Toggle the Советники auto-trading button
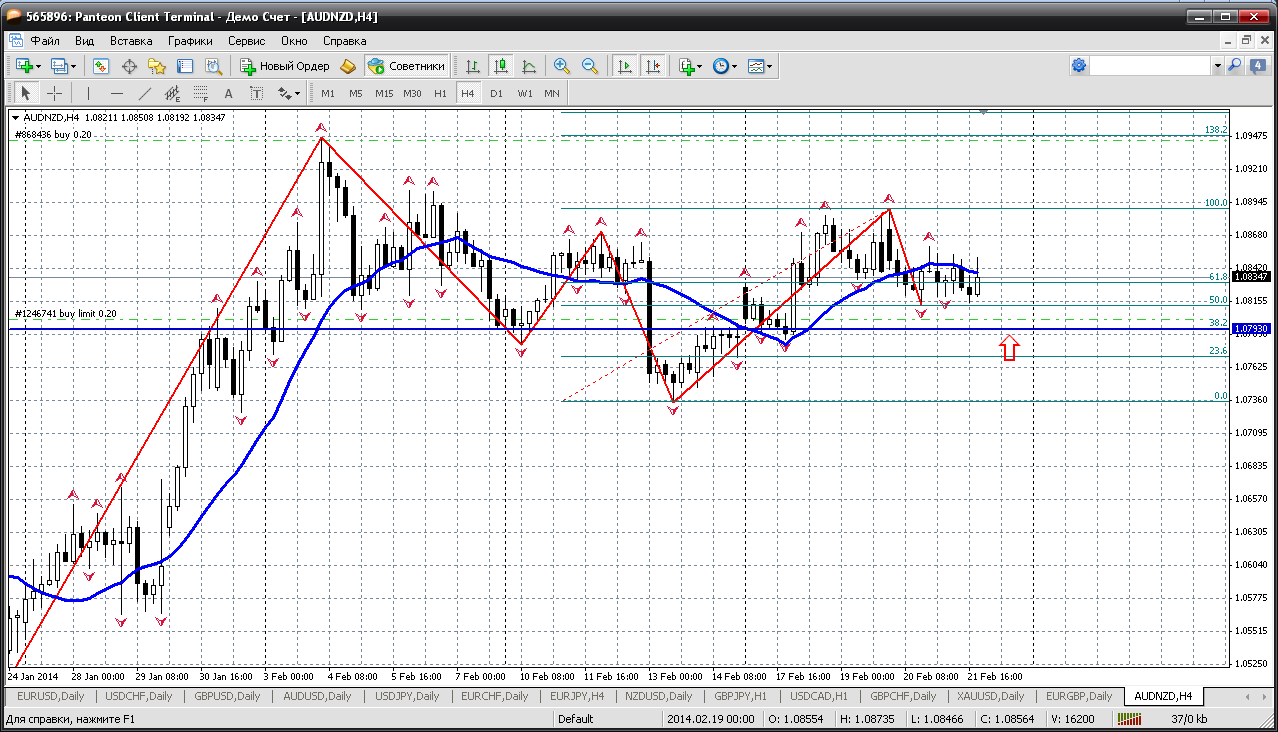The width and height of the screenshot is (1278, 732). point(406,66)
